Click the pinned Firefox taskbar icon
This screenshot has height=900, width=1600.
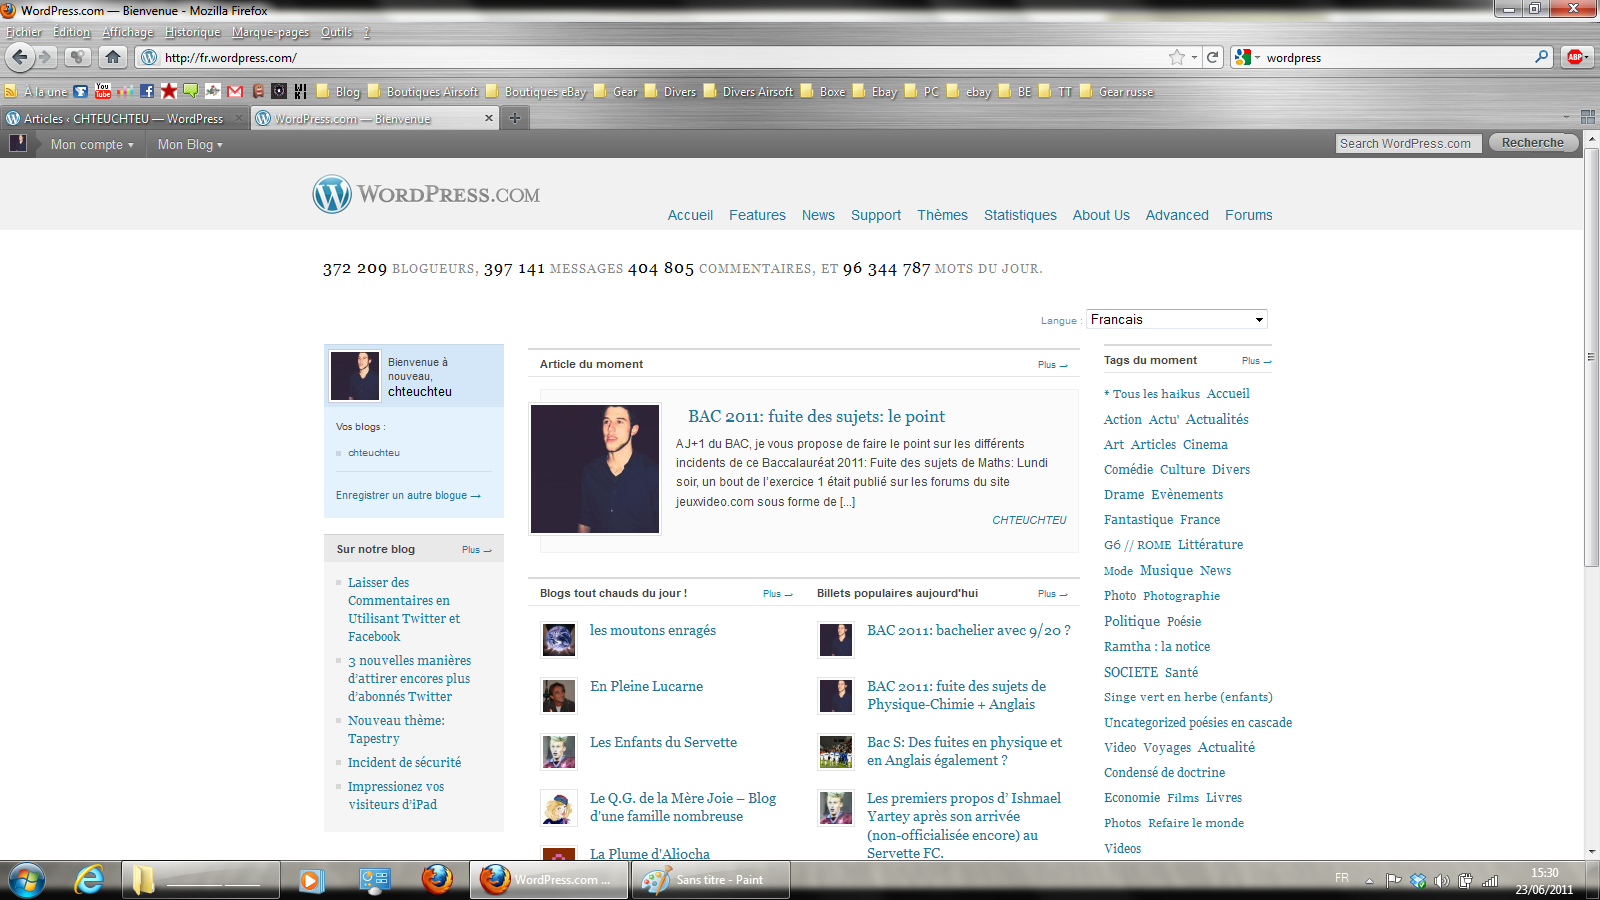point(436,880)
